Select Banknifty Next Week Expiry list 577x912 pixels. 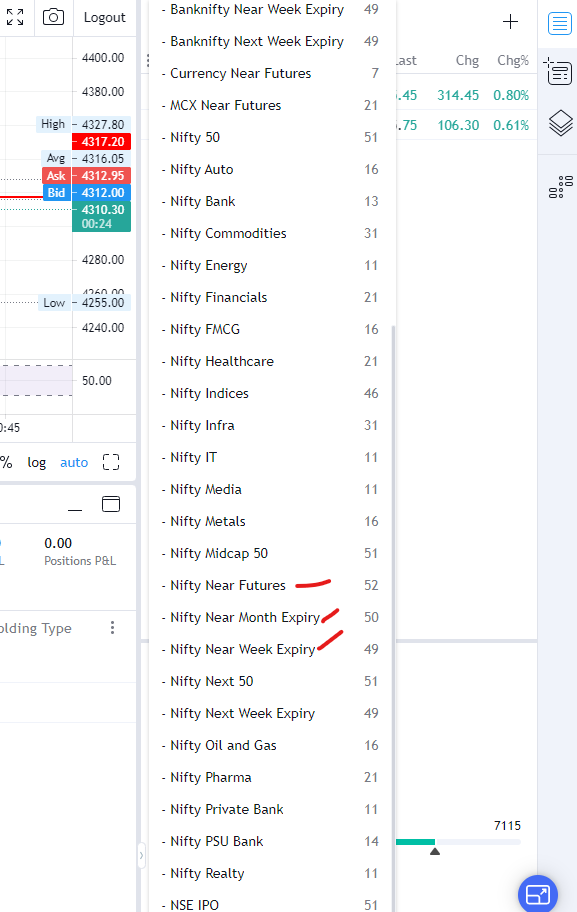271,41
